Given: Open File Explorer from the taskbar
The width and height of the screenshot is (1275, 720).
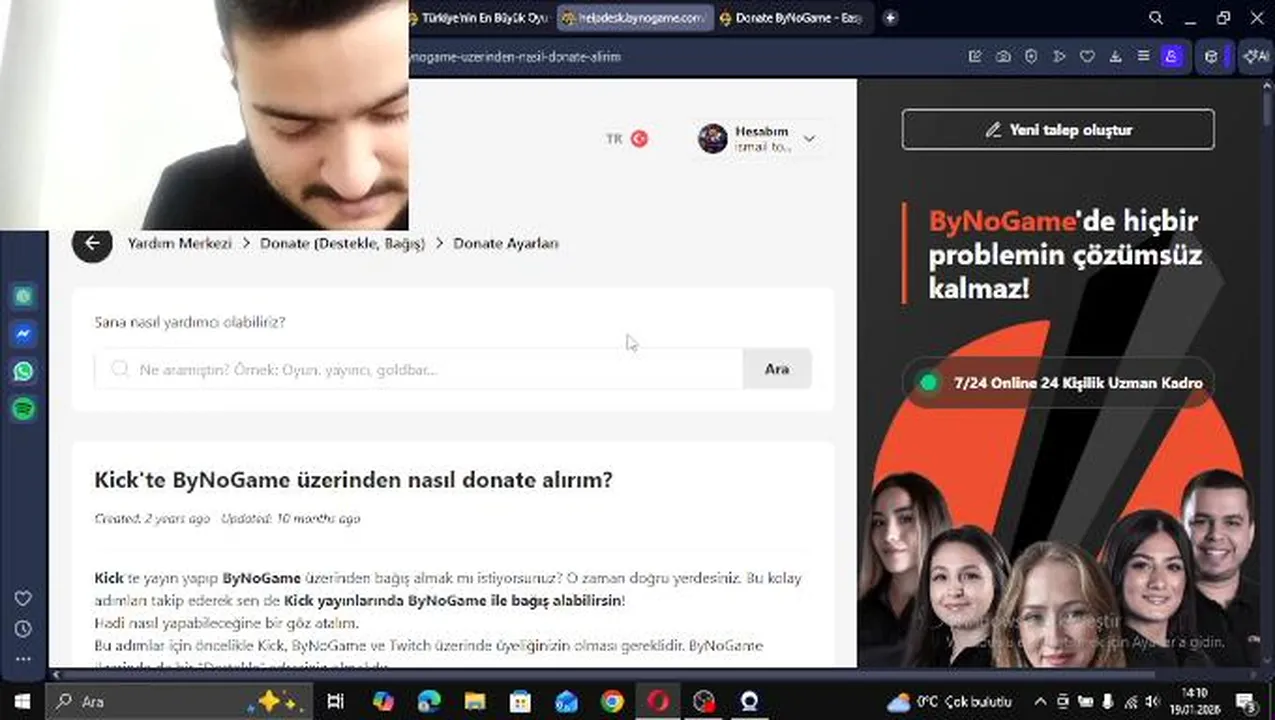Looking at the screenshot, I should click(475, 701).
